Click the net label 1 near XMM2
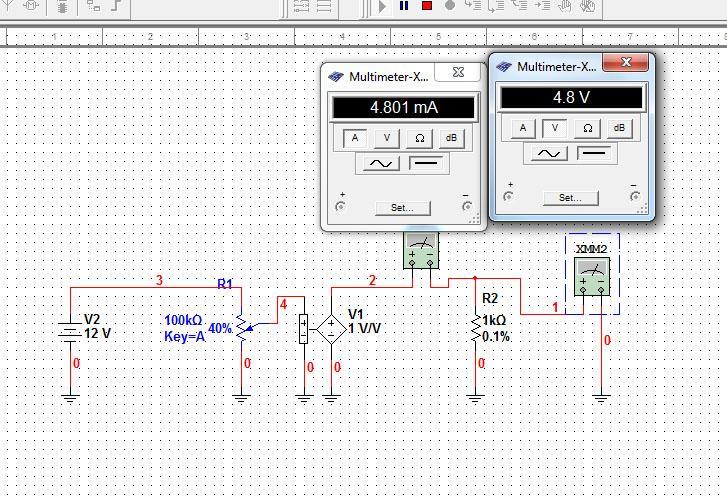Image resolution: width=727 pixels, height=497 pixels. 555,307
